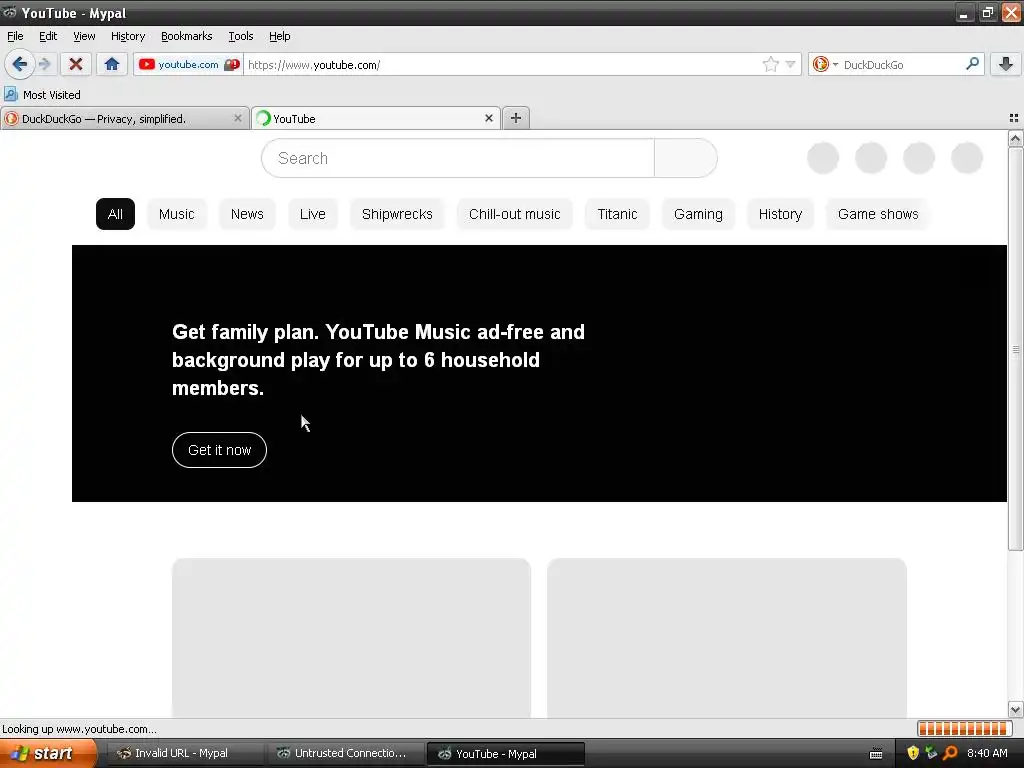Open the Tools menu
Screen dimensions: 1024x768
[x=240, y=36]
